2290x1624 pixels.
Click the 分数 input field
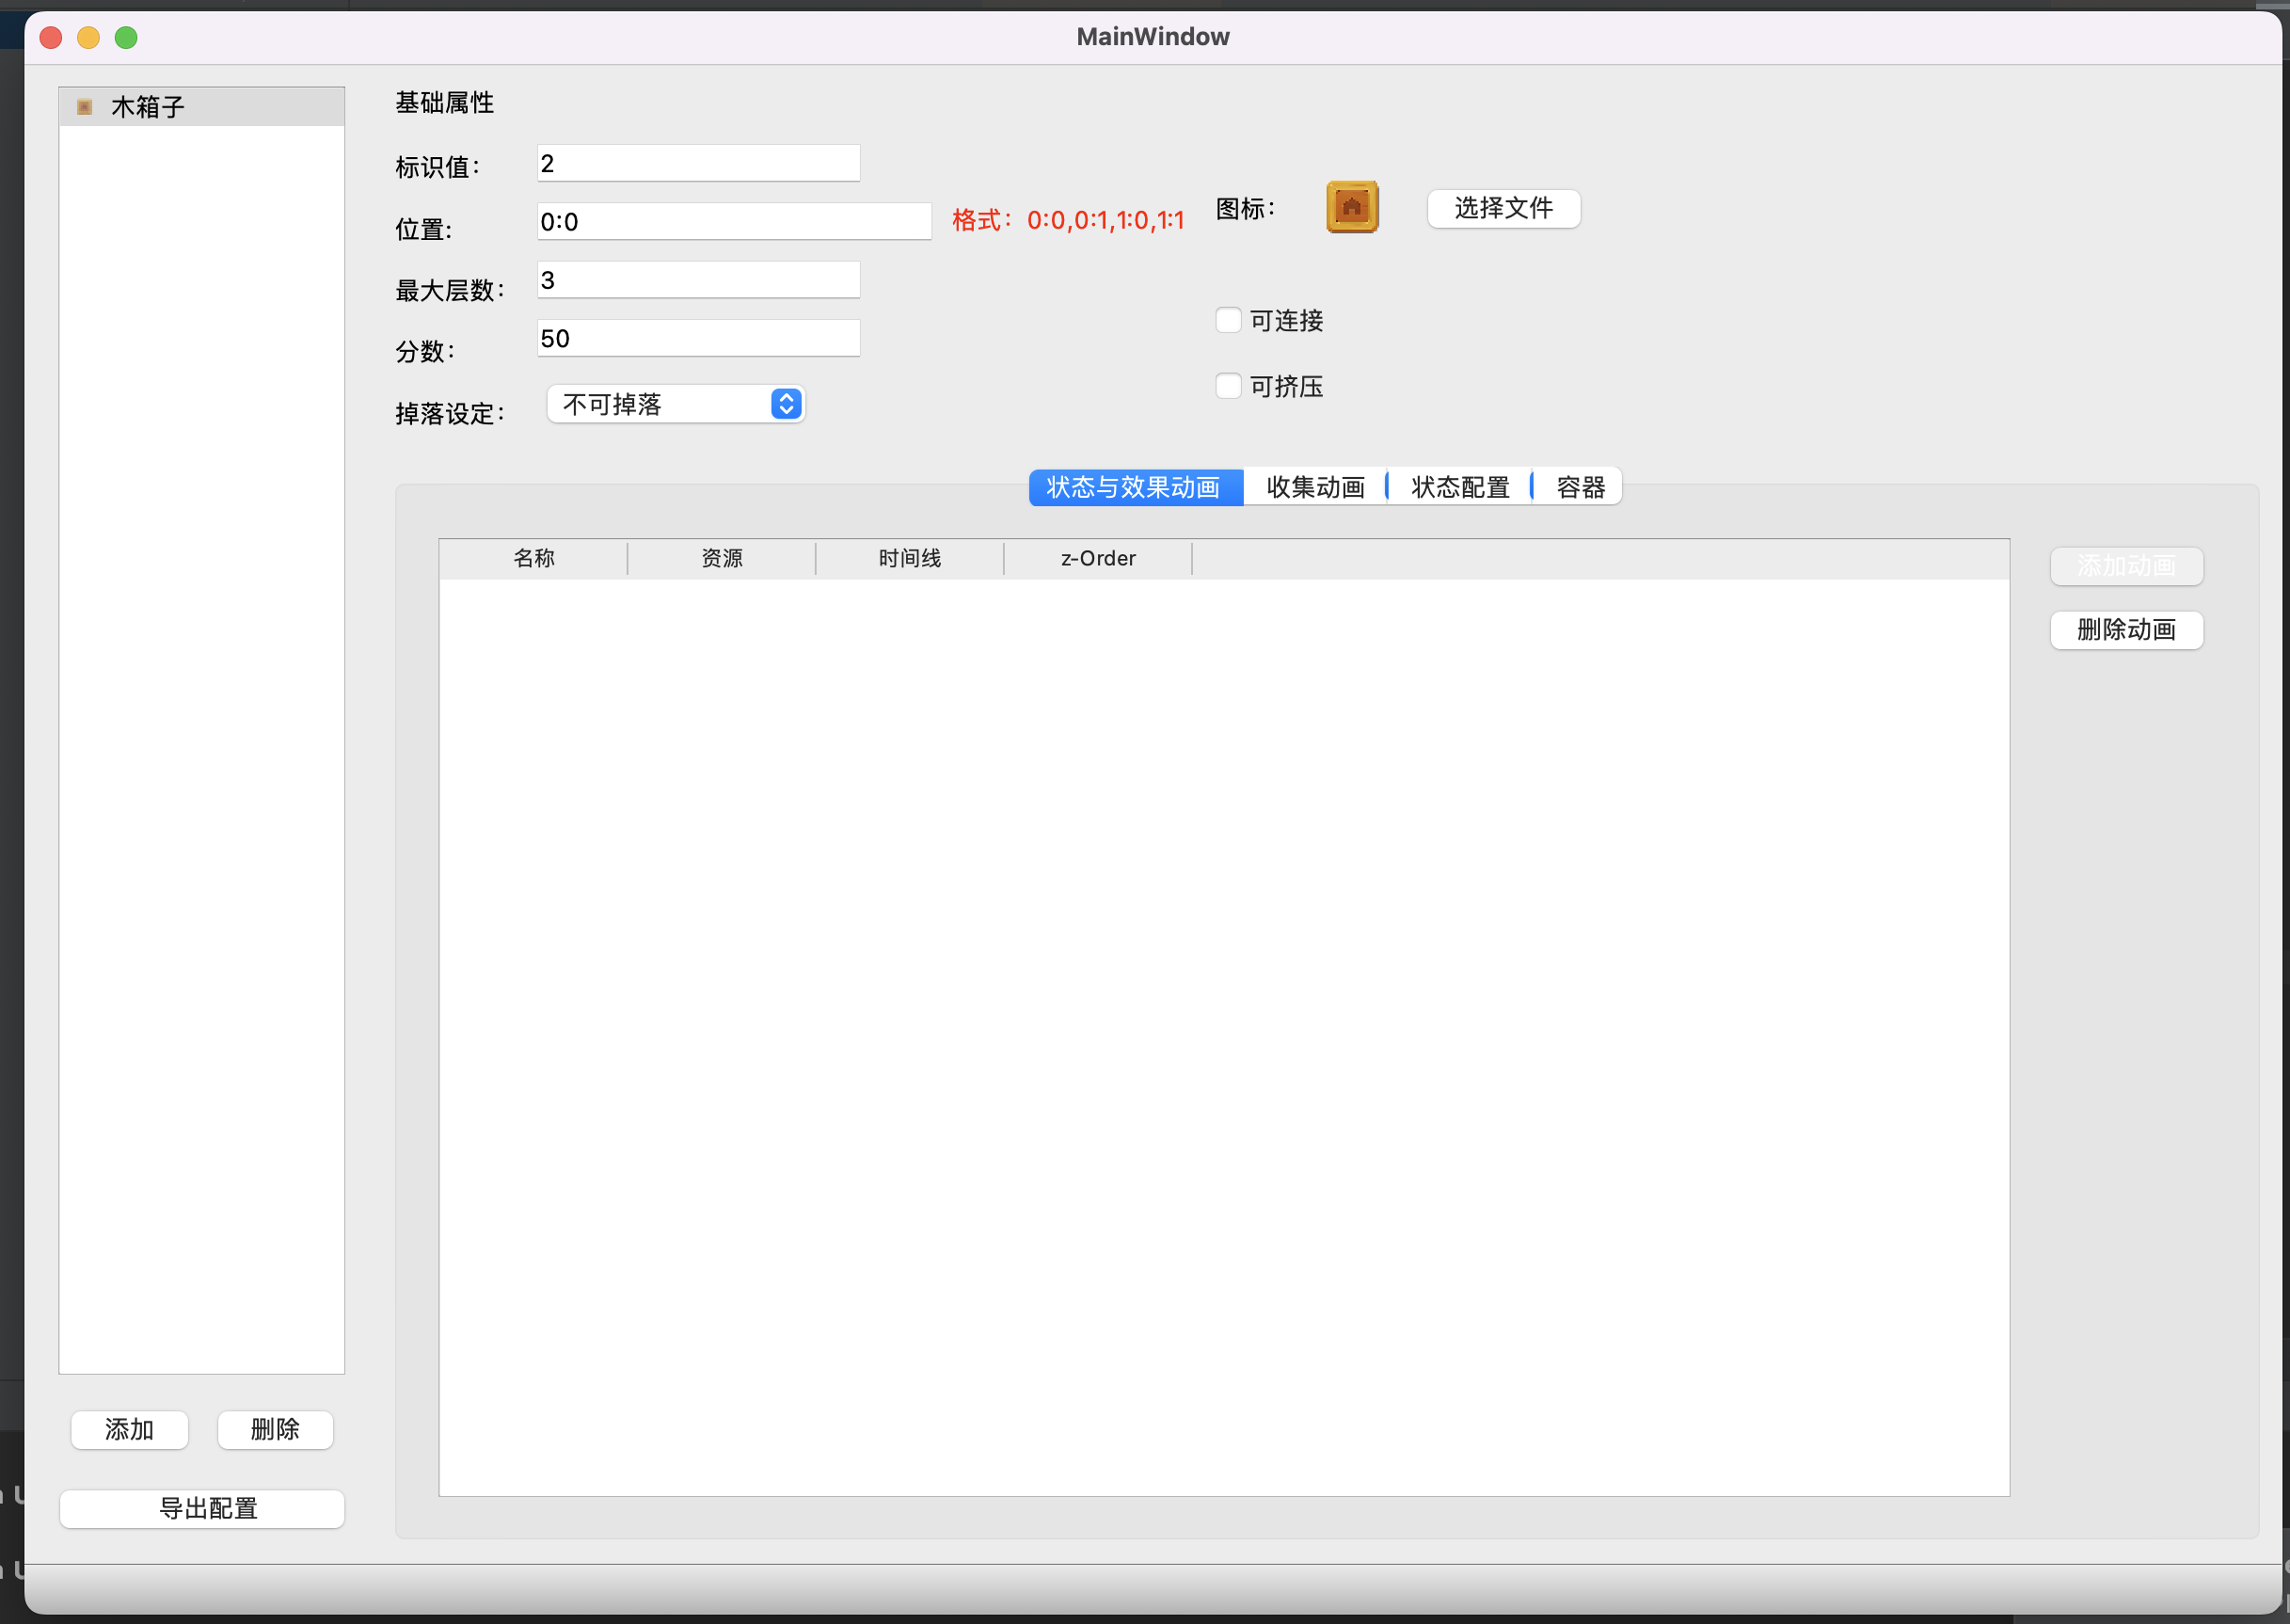point(698,338)
